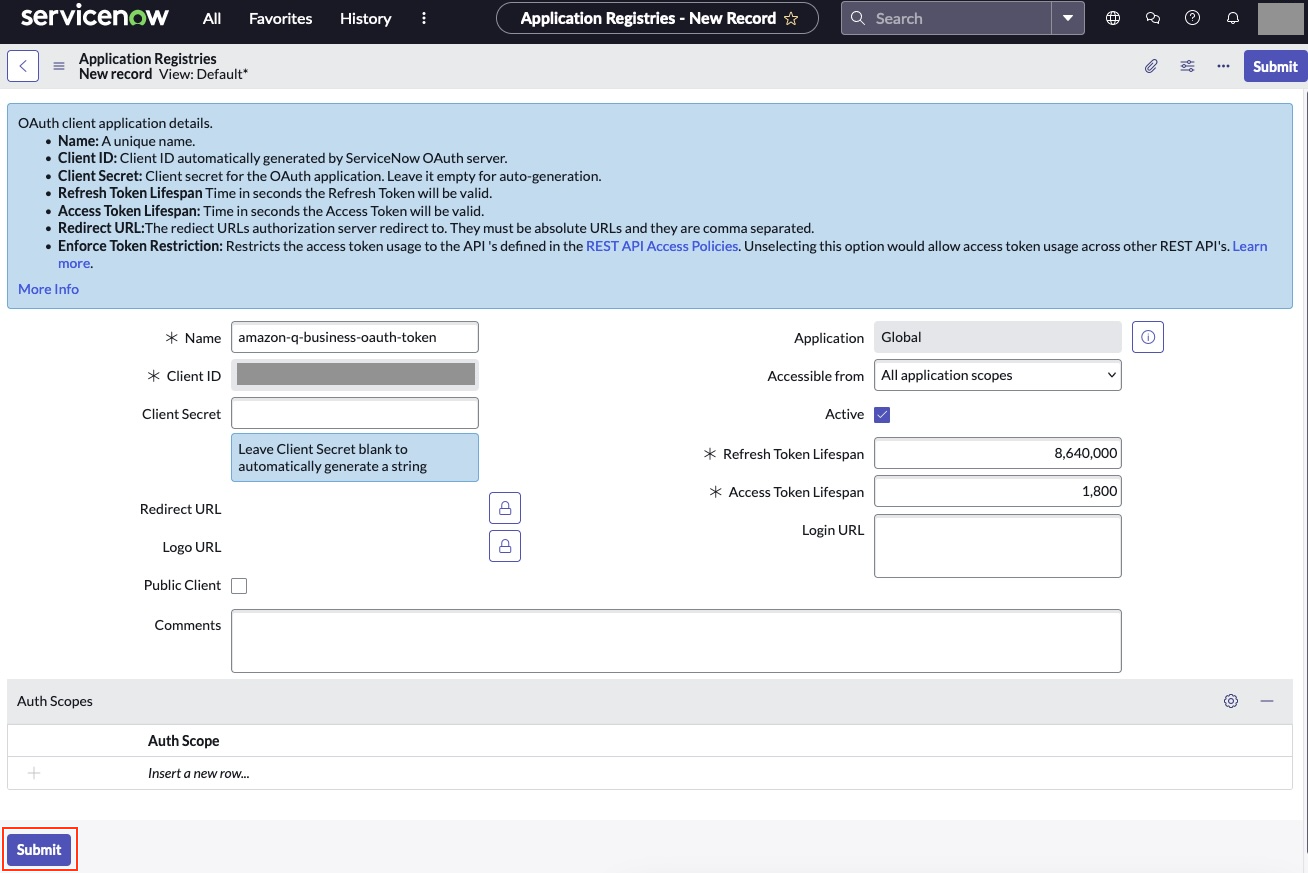The width and height of the screenshot is (1308, 873).
Task: Open the more navigation options menu
Action: coord(424,18)
